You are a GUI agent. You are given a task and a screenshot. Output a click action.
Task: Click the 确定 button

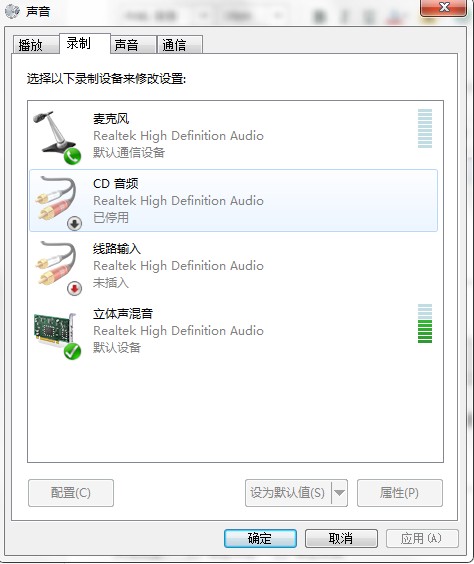coord(260,538)
